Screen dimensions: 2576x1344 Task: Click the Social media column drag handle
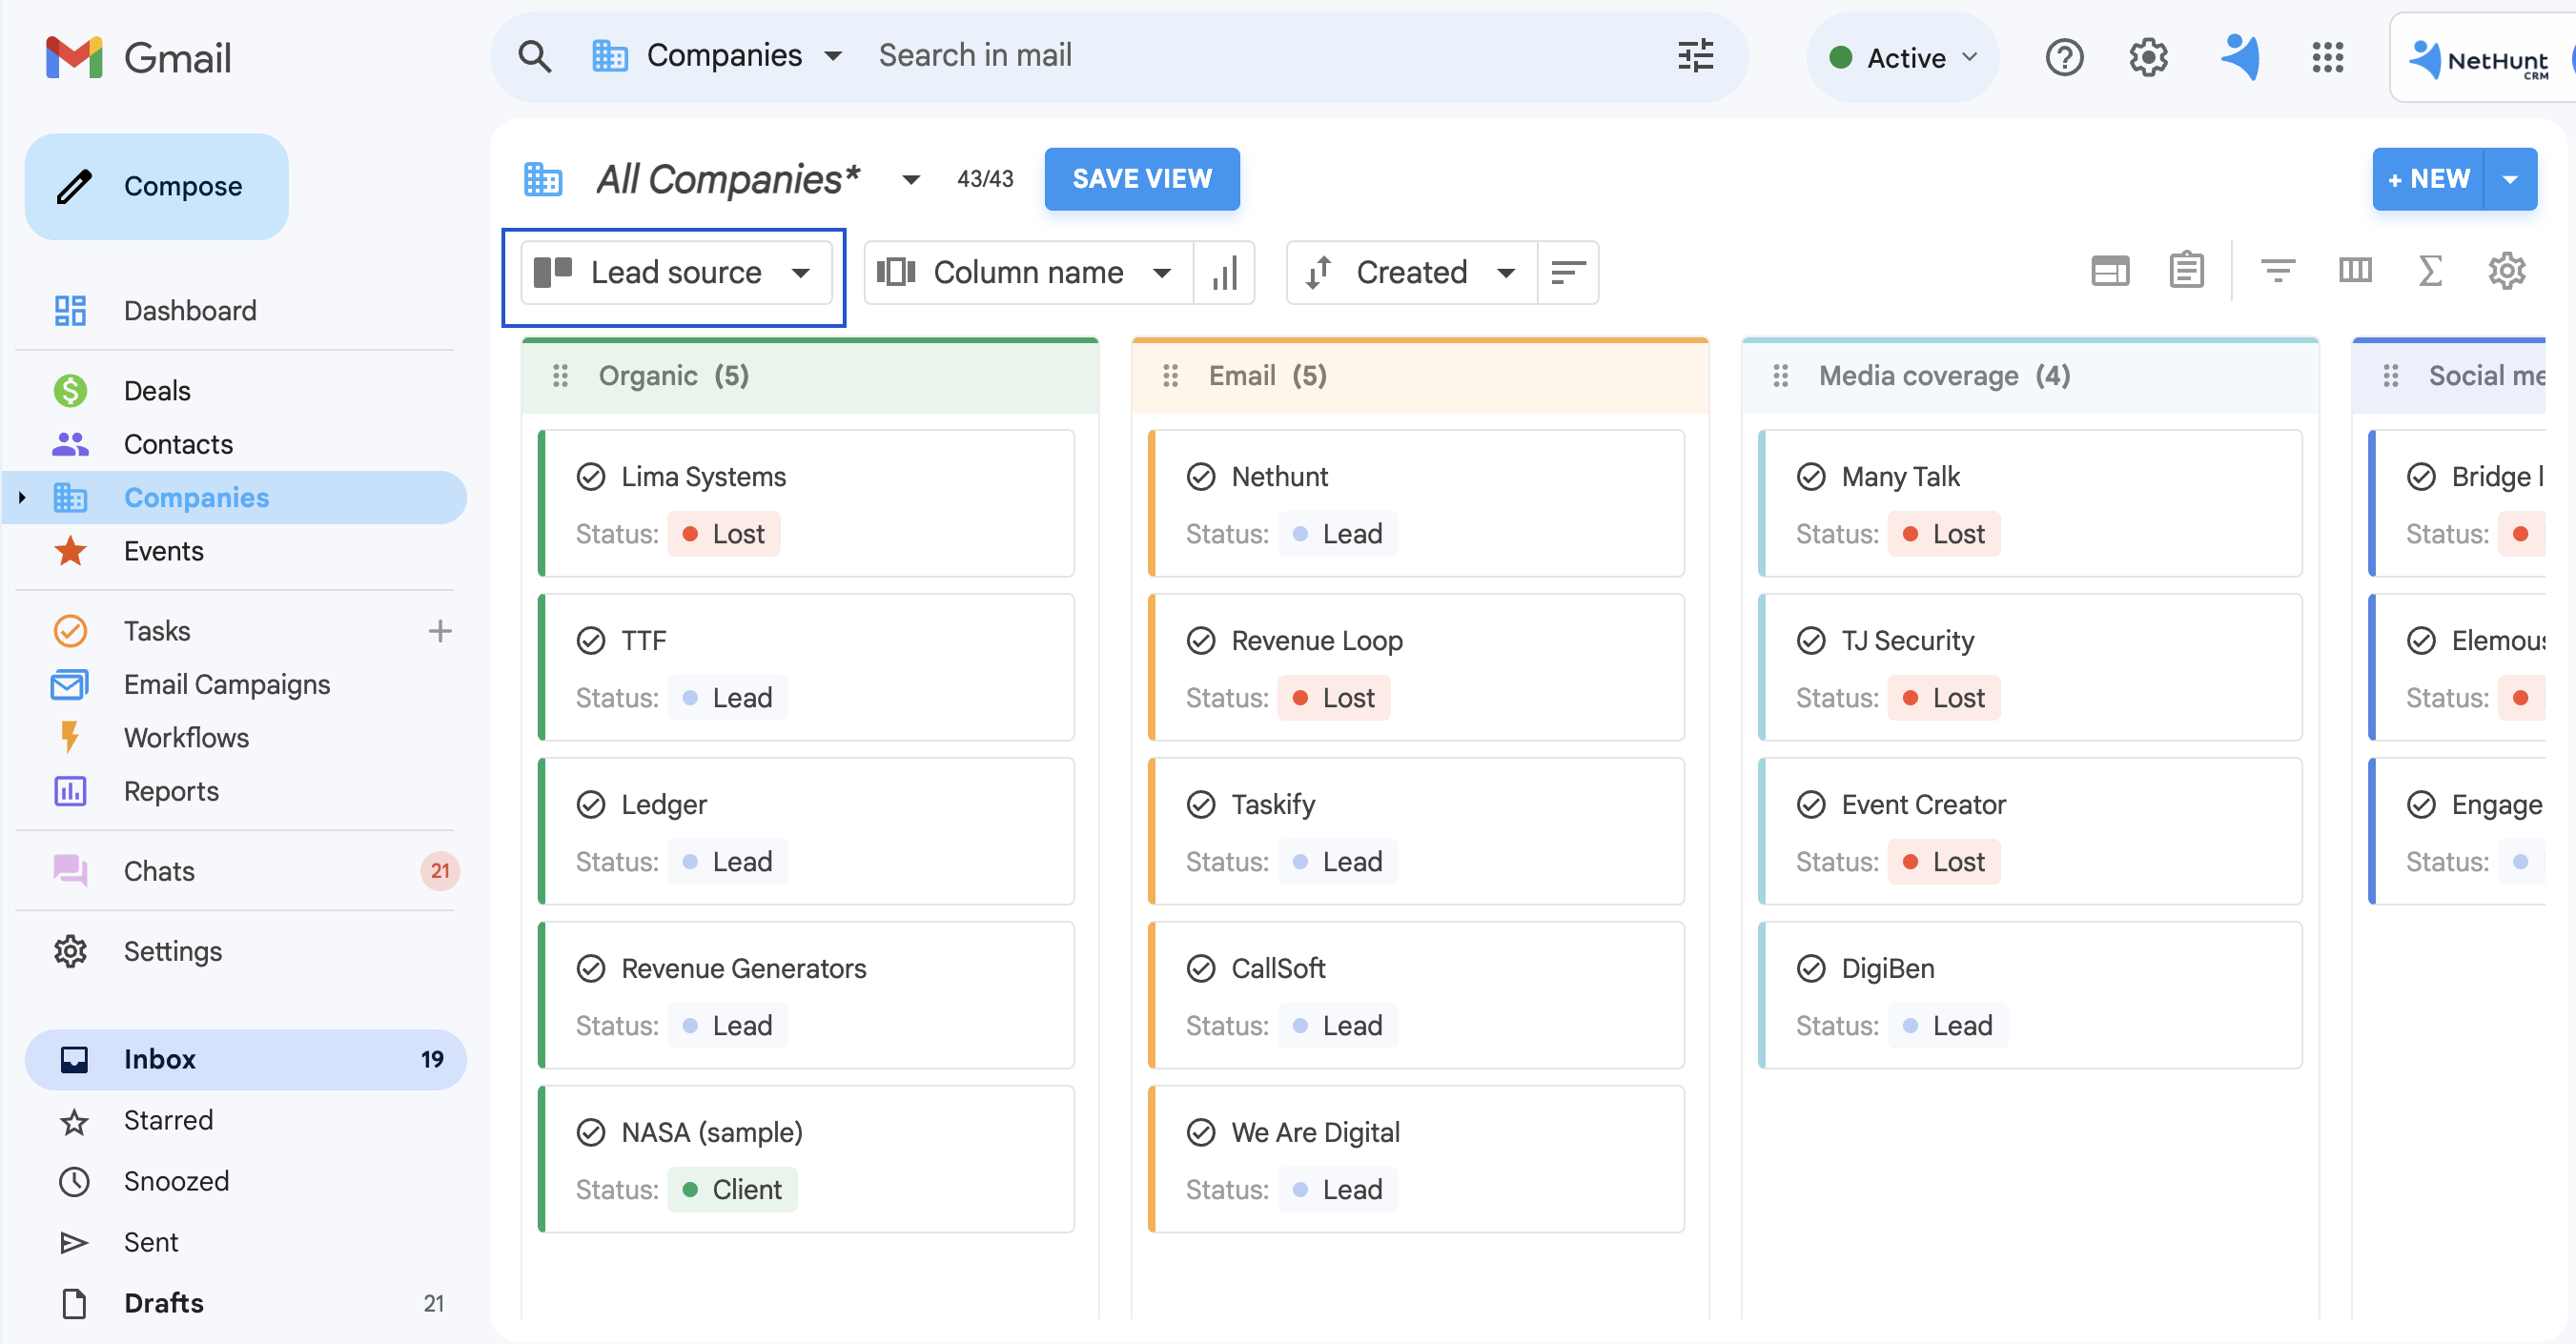[x=2390, y=376]
